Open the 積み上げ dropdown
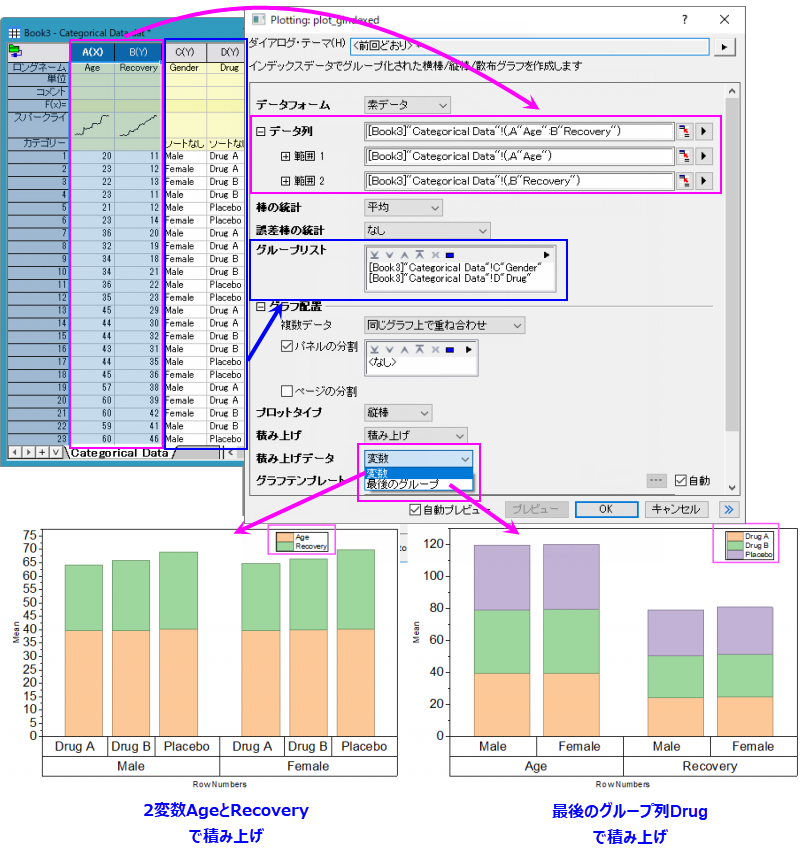 (x=416, y=436)
